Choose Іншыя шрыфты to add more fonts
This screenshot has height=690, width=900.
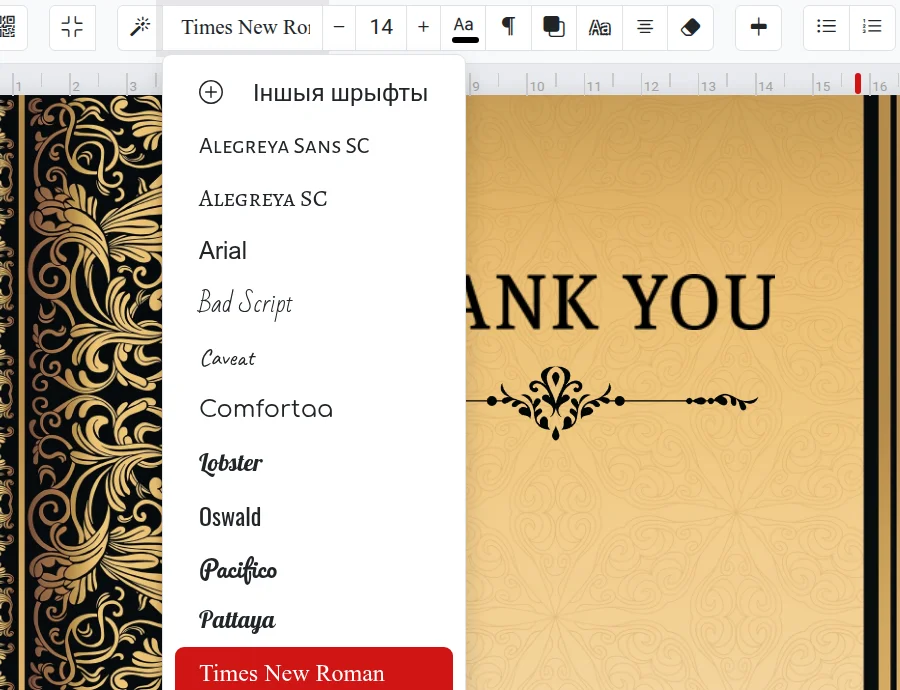click(x=313, y=92)
